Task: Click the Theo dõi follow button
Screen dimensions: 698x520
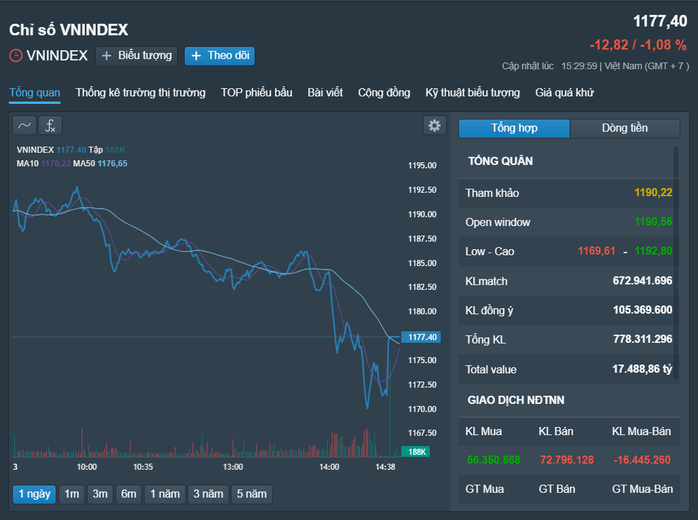Action: (x=220, y=56)
